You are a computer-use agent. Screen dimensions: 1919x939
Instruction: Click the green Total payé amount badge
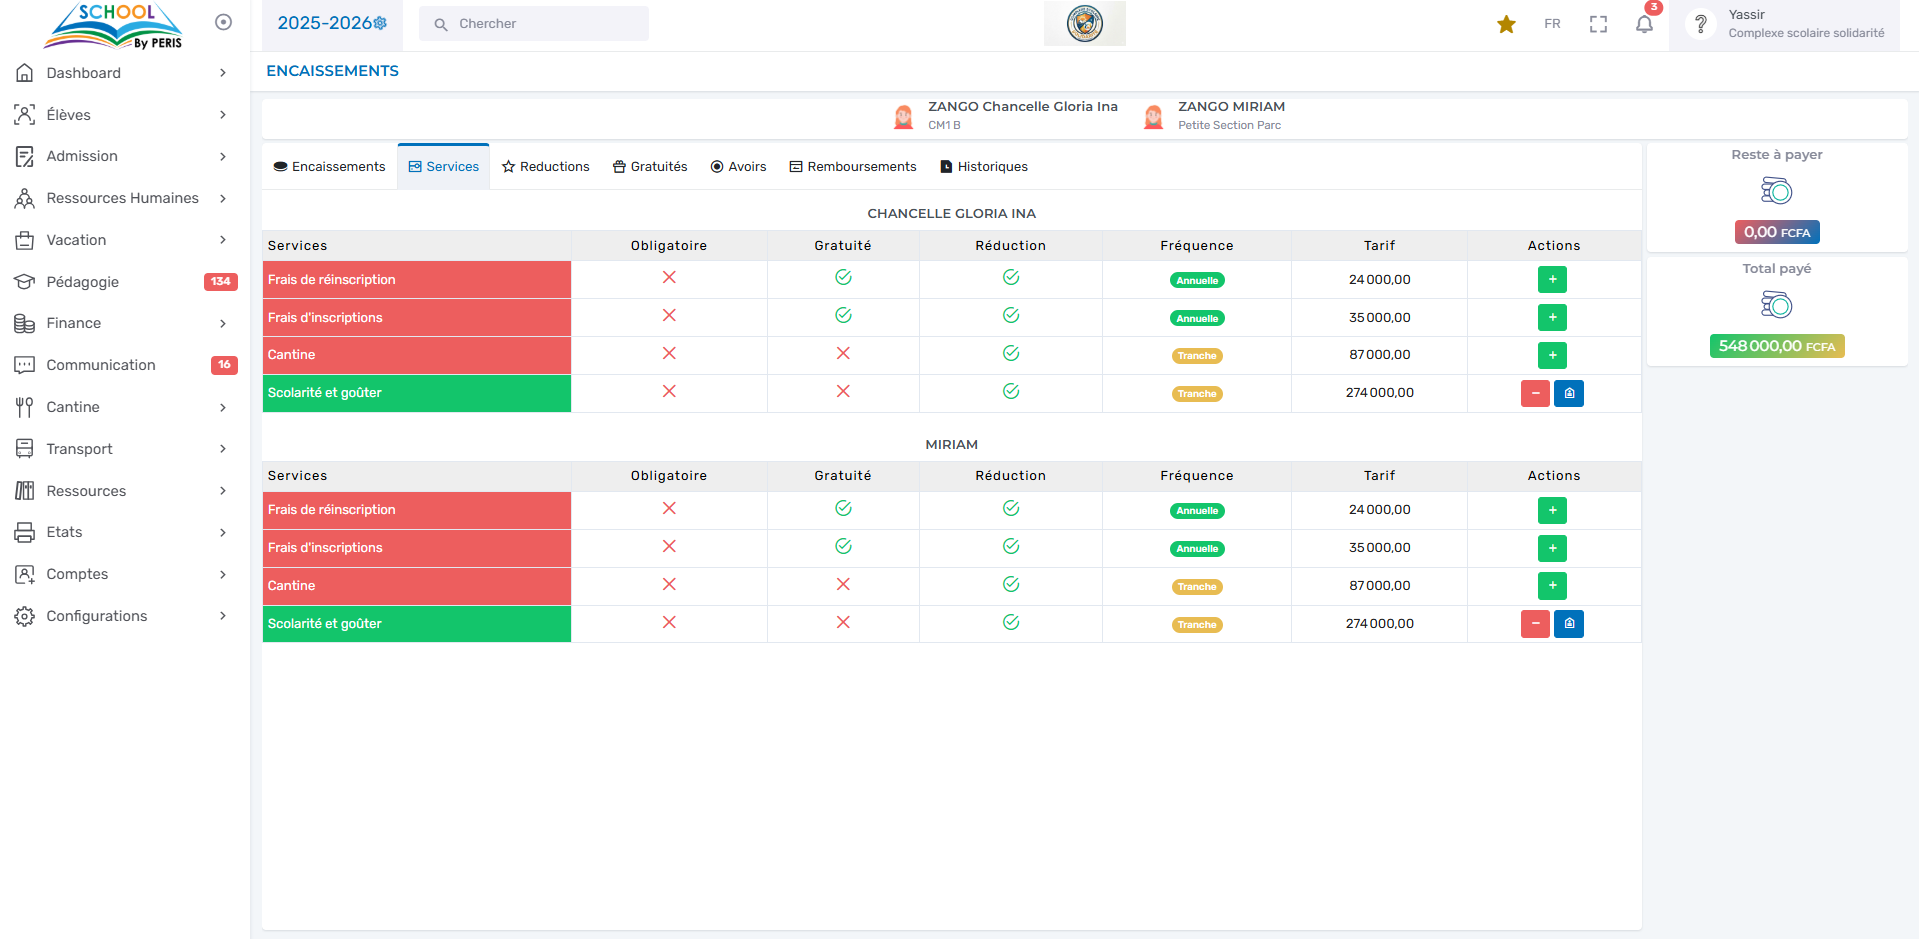[1776, 346]
